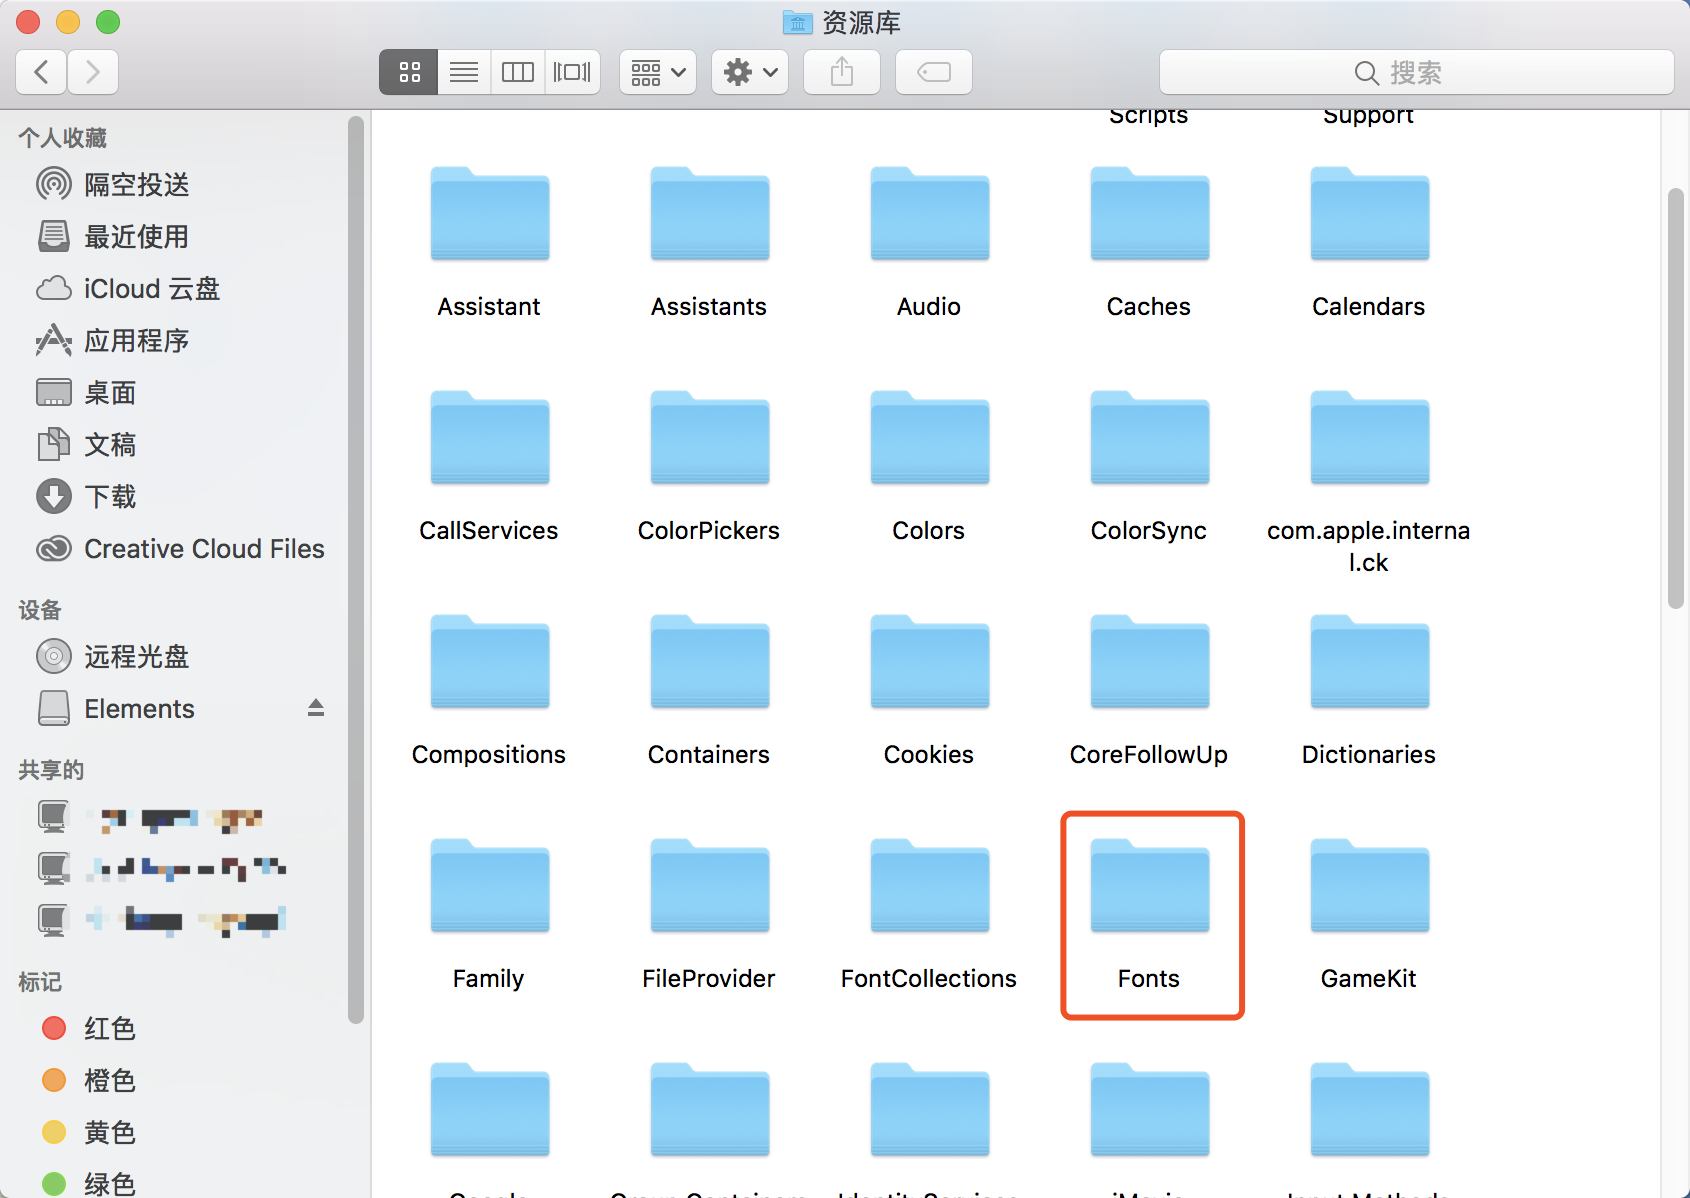Click the edit tags toolbar button

(x=933, y=72)
